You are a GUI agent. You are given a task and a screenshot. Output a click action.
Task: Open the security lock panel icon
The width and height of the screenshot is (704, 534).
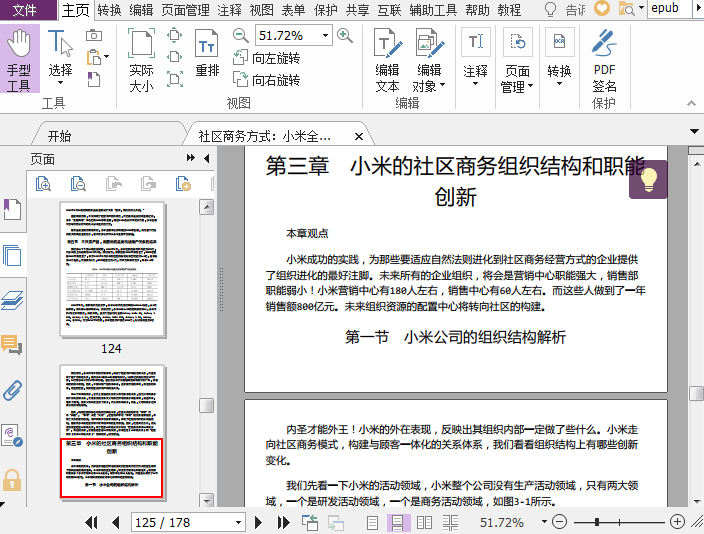click(x=12, y=480)
